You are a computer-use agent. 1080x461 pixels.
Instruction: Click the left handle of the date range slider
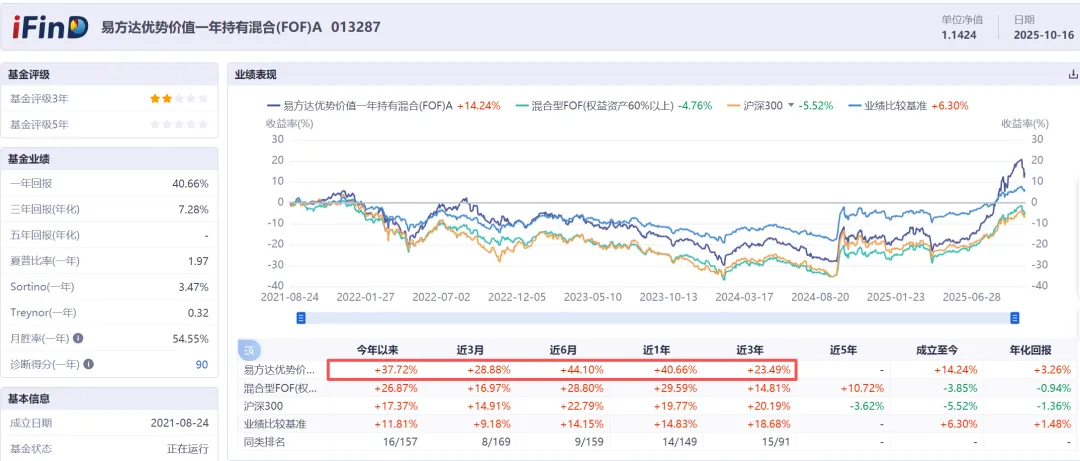[x=300, y=318]
